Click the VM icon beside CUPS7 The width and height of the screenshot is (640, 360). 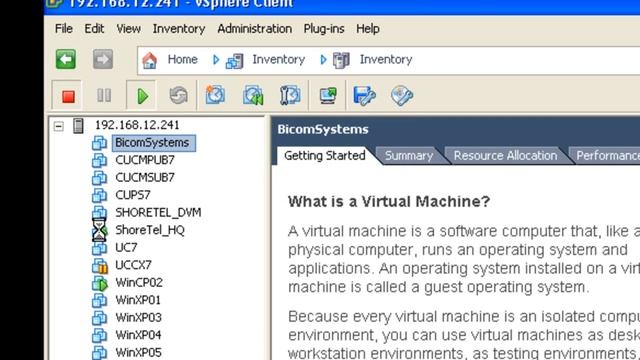coord(99,196)
